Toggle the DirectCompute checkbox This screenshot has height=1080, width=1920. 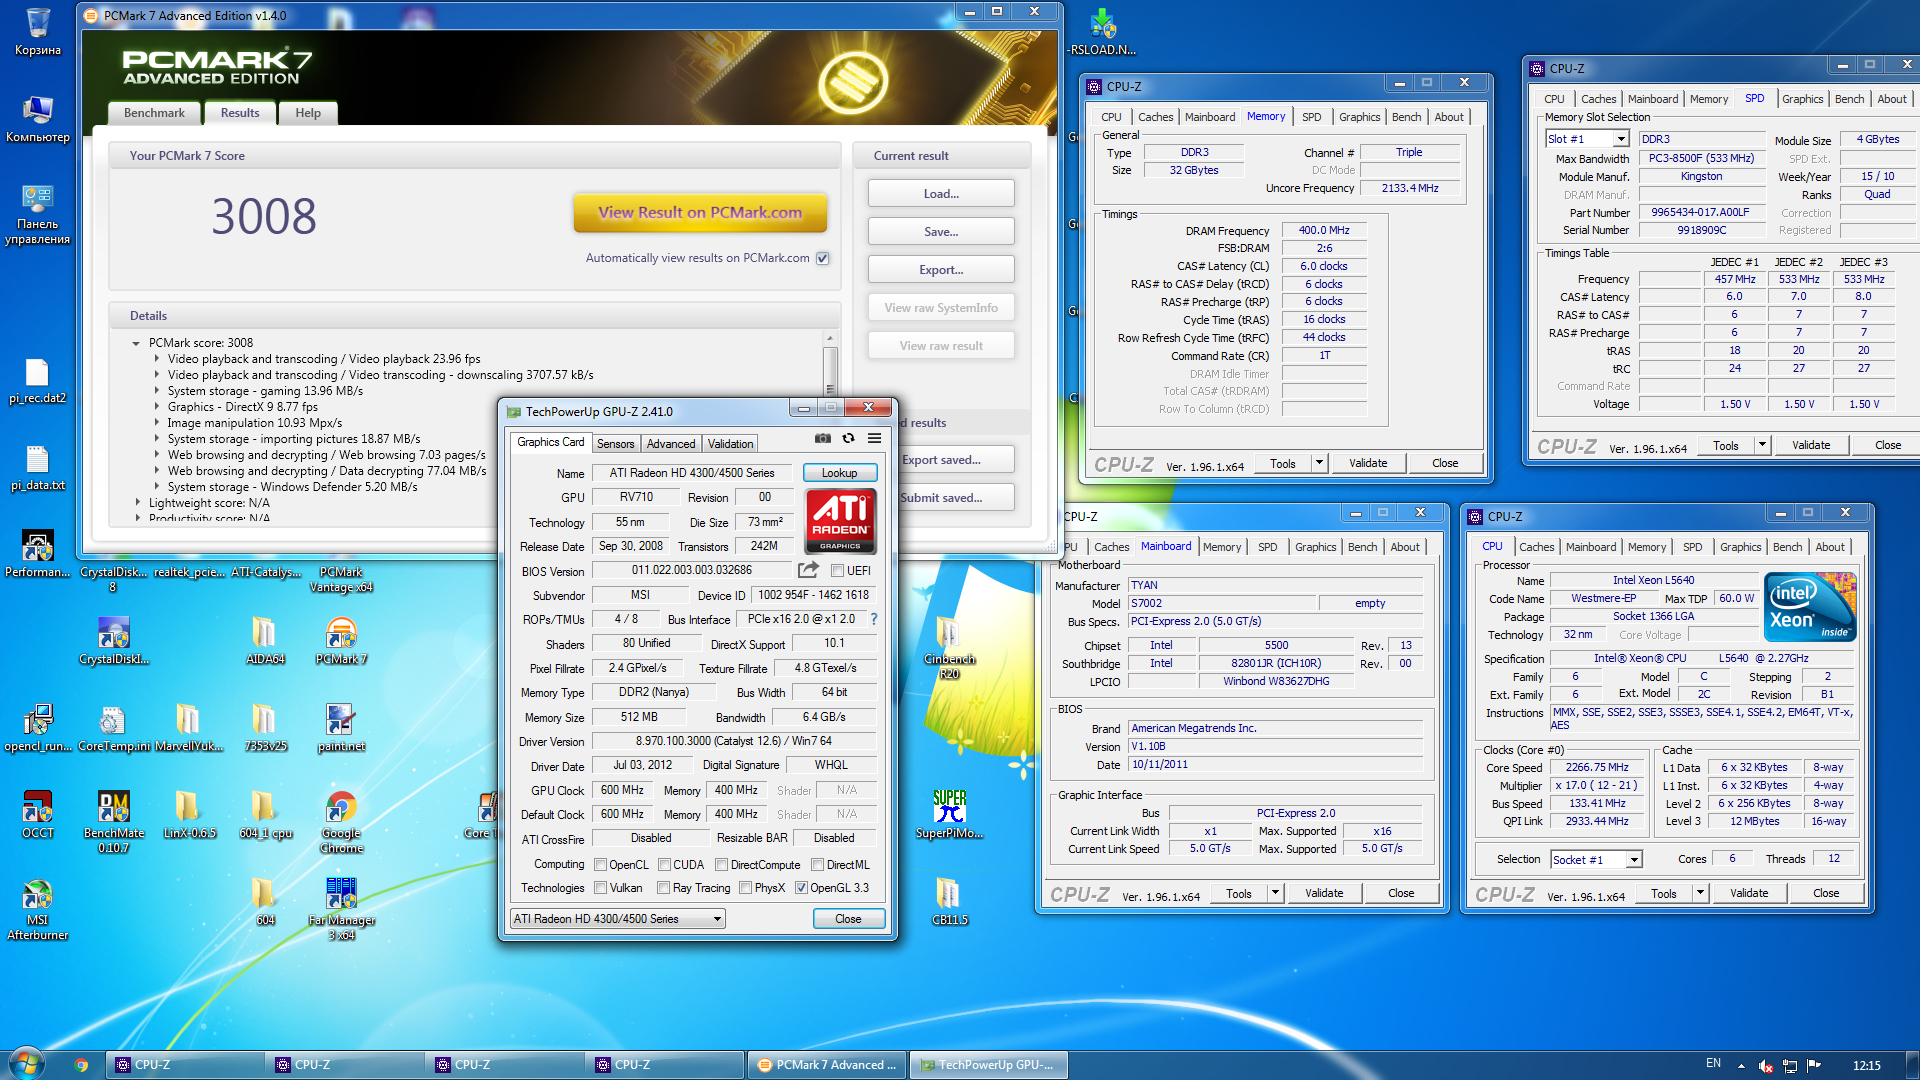click(722, 865)
